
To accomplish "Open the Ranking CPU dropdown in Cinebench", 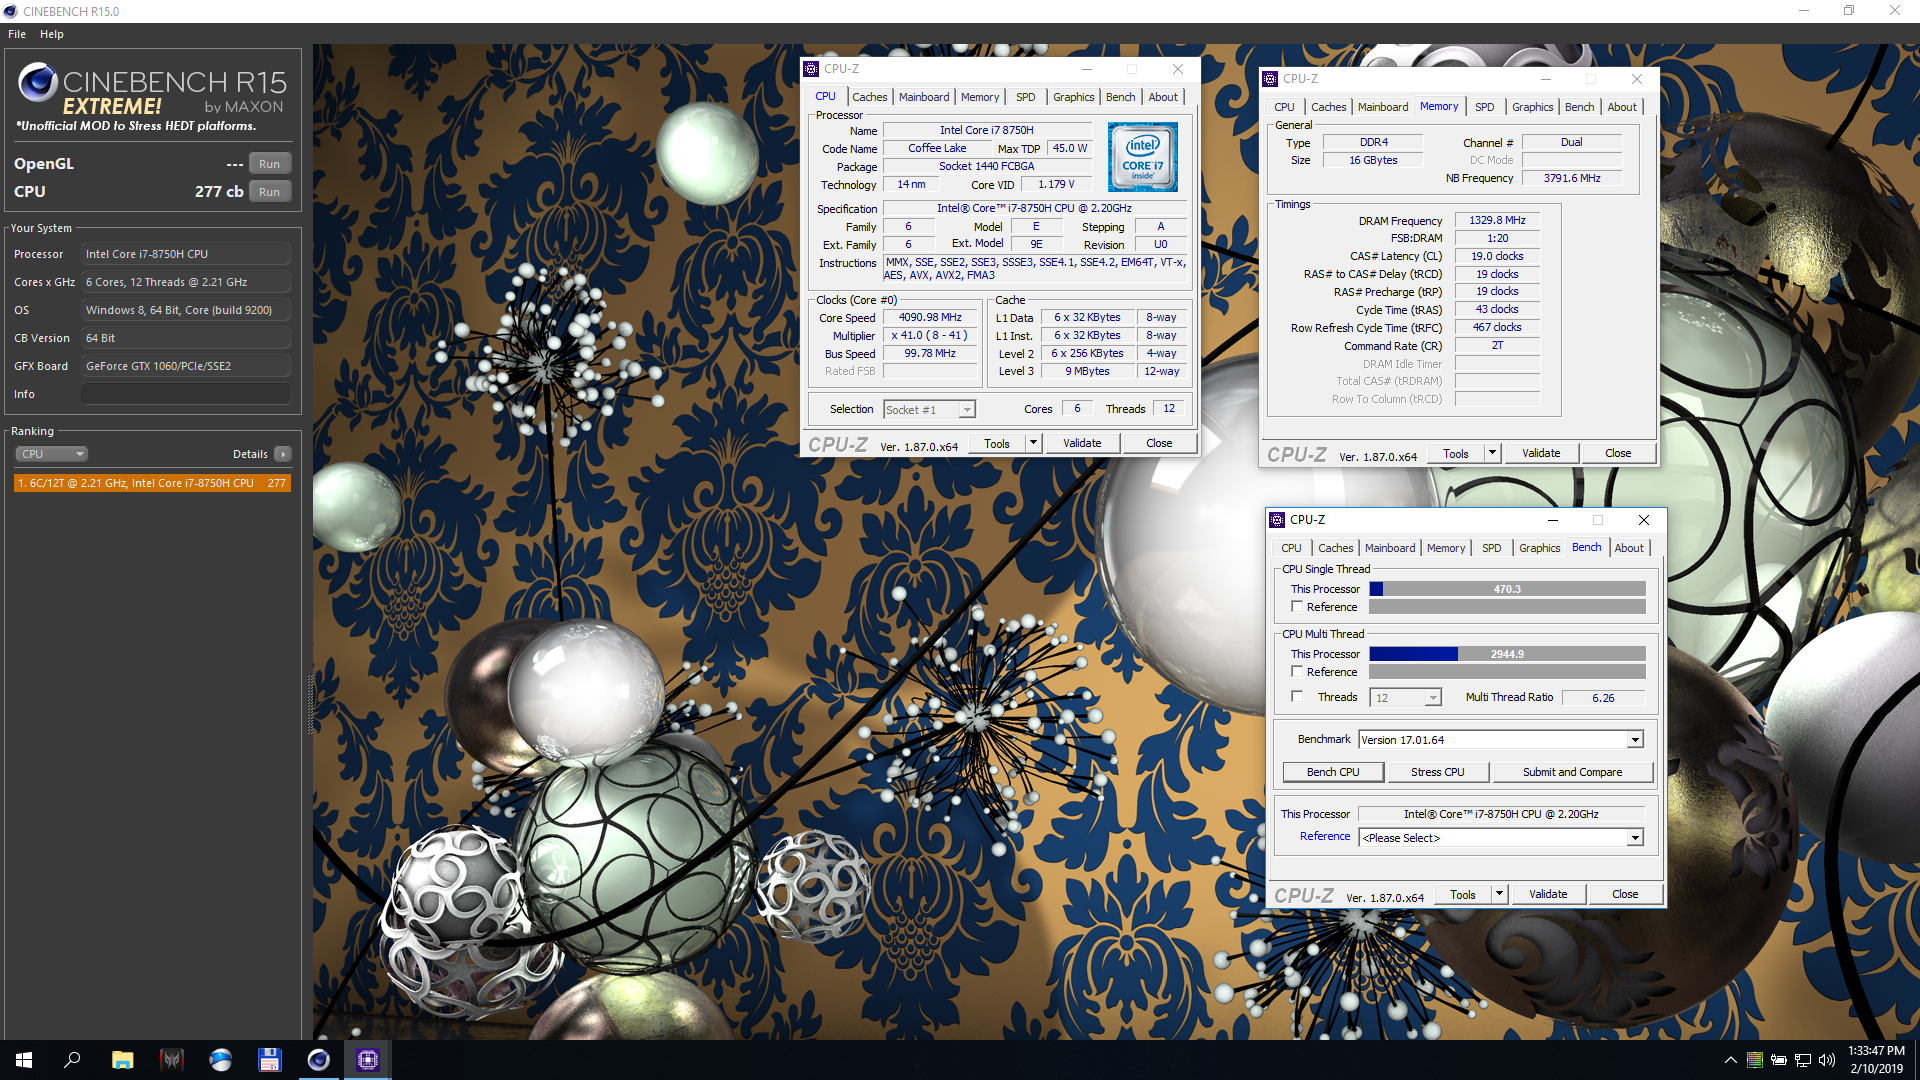I will pos(51,454).
